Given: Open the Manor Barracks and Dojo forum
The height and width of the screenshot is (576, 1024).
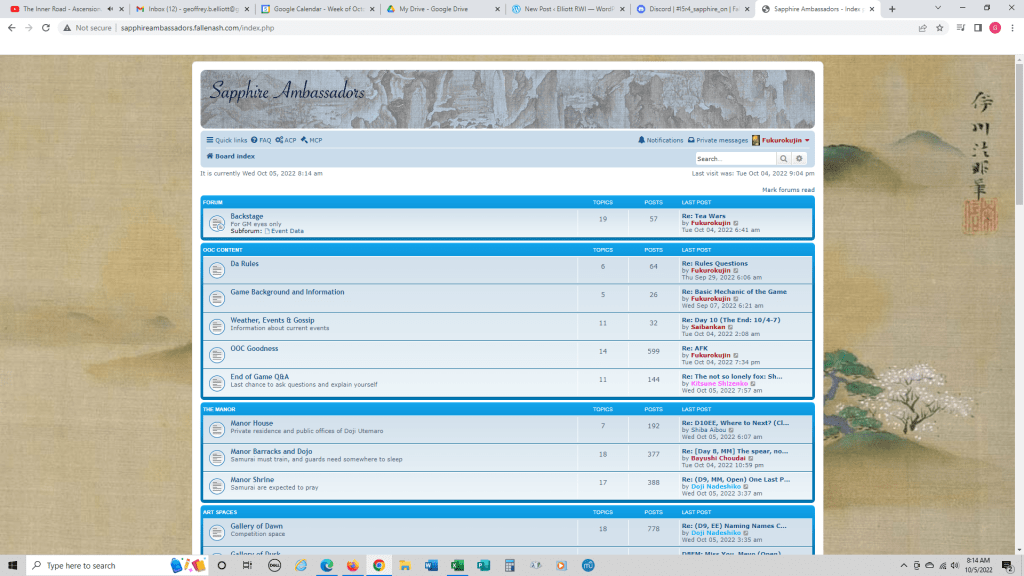Looking at the screenshot, I should 271,452.
